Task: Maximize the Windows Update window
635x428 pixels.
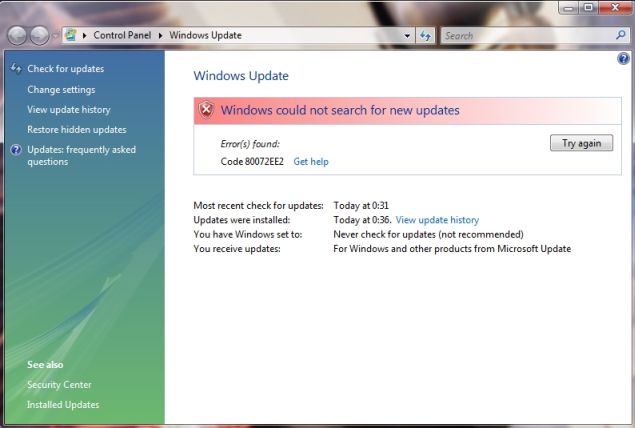Action: (589, 8)
